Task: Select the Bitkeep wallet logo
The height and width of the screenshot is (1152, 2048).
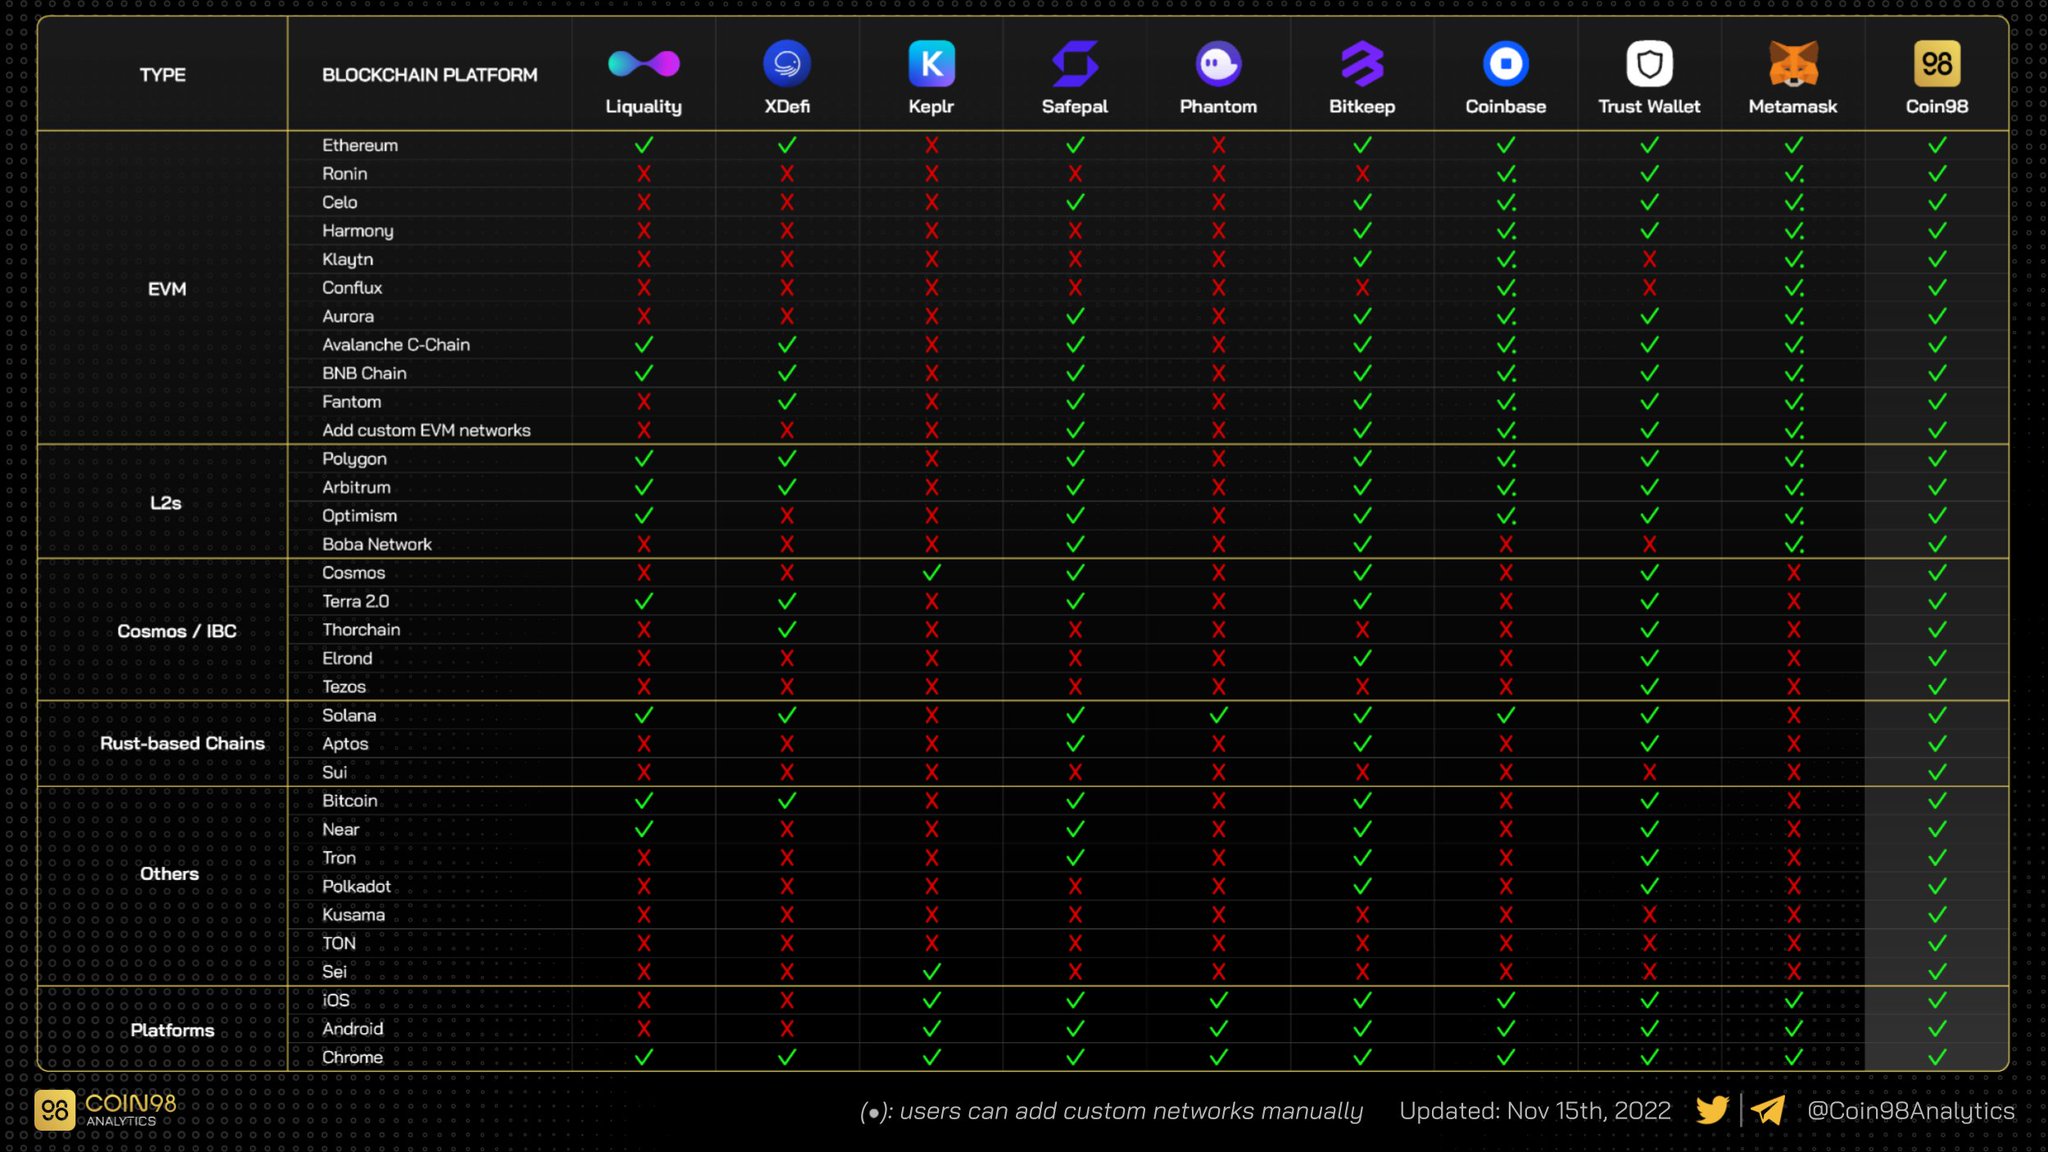Action: tap(1362, 65)
